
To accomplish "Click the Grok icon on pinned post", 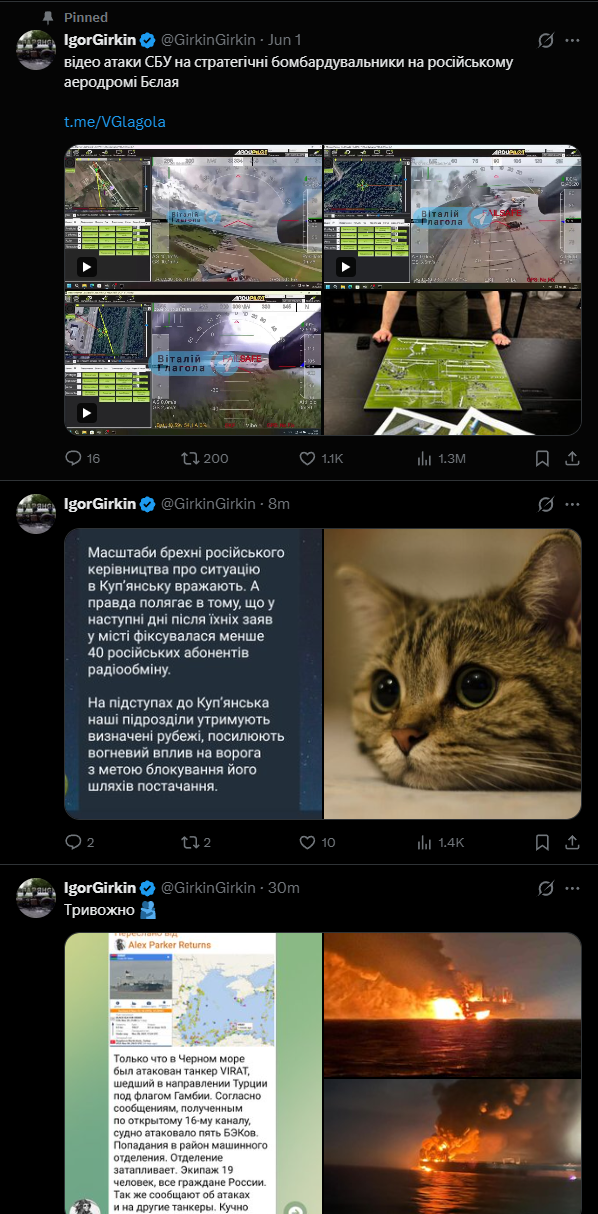I will (546, 40).
